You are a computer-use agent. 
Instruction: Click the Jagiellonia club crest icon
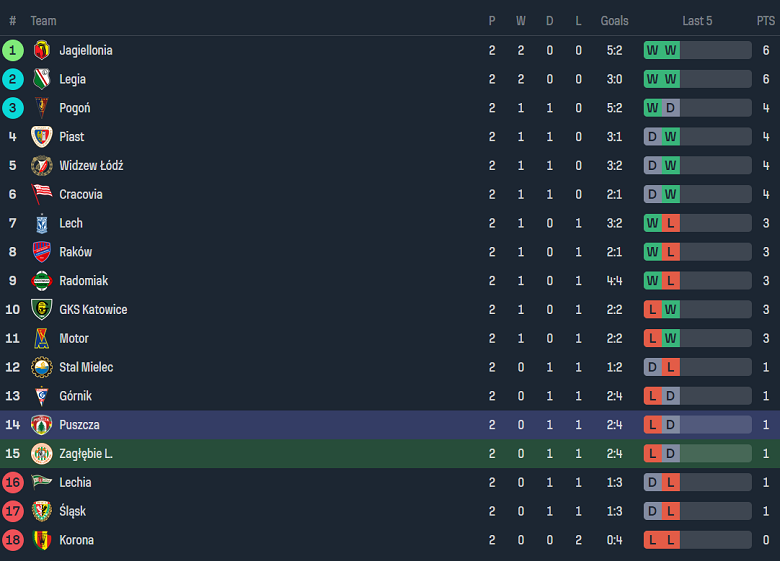[x=41, y=50]
